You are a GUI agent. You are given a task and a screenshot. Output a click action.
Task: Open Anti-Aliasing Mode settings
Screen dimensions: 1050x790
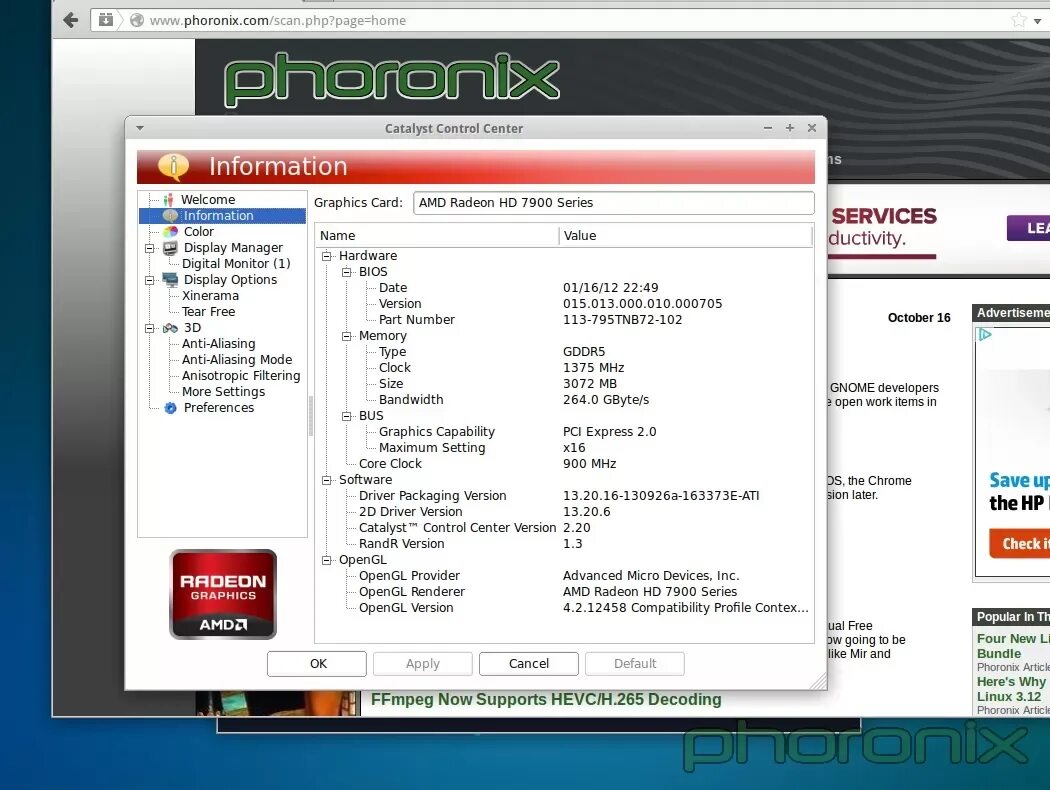(237, 360)
